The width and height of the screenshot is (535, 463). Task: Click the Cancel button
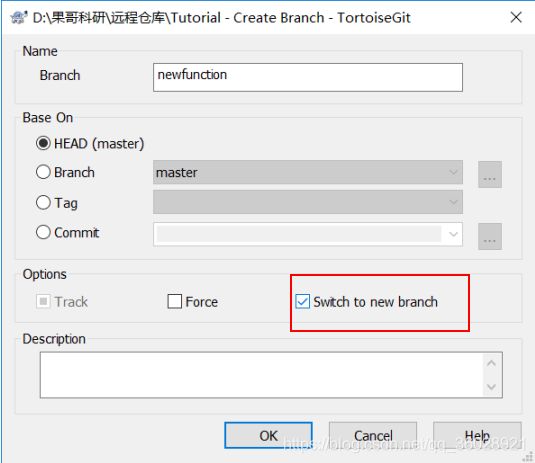click(373, 435)
